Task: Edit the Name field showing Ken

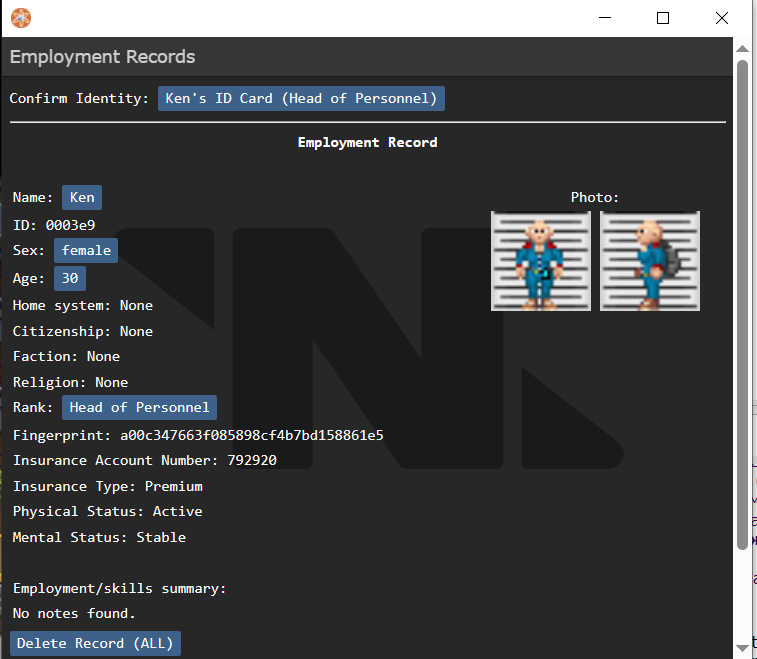Action: [82, 198]
